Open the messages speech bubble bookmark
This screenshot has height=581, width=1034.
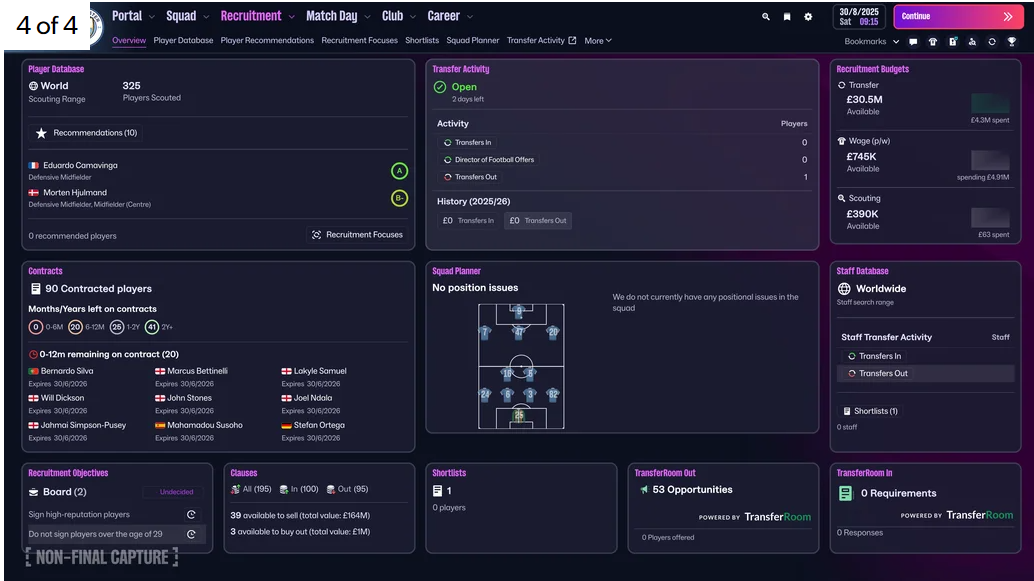tap(913, 42)
